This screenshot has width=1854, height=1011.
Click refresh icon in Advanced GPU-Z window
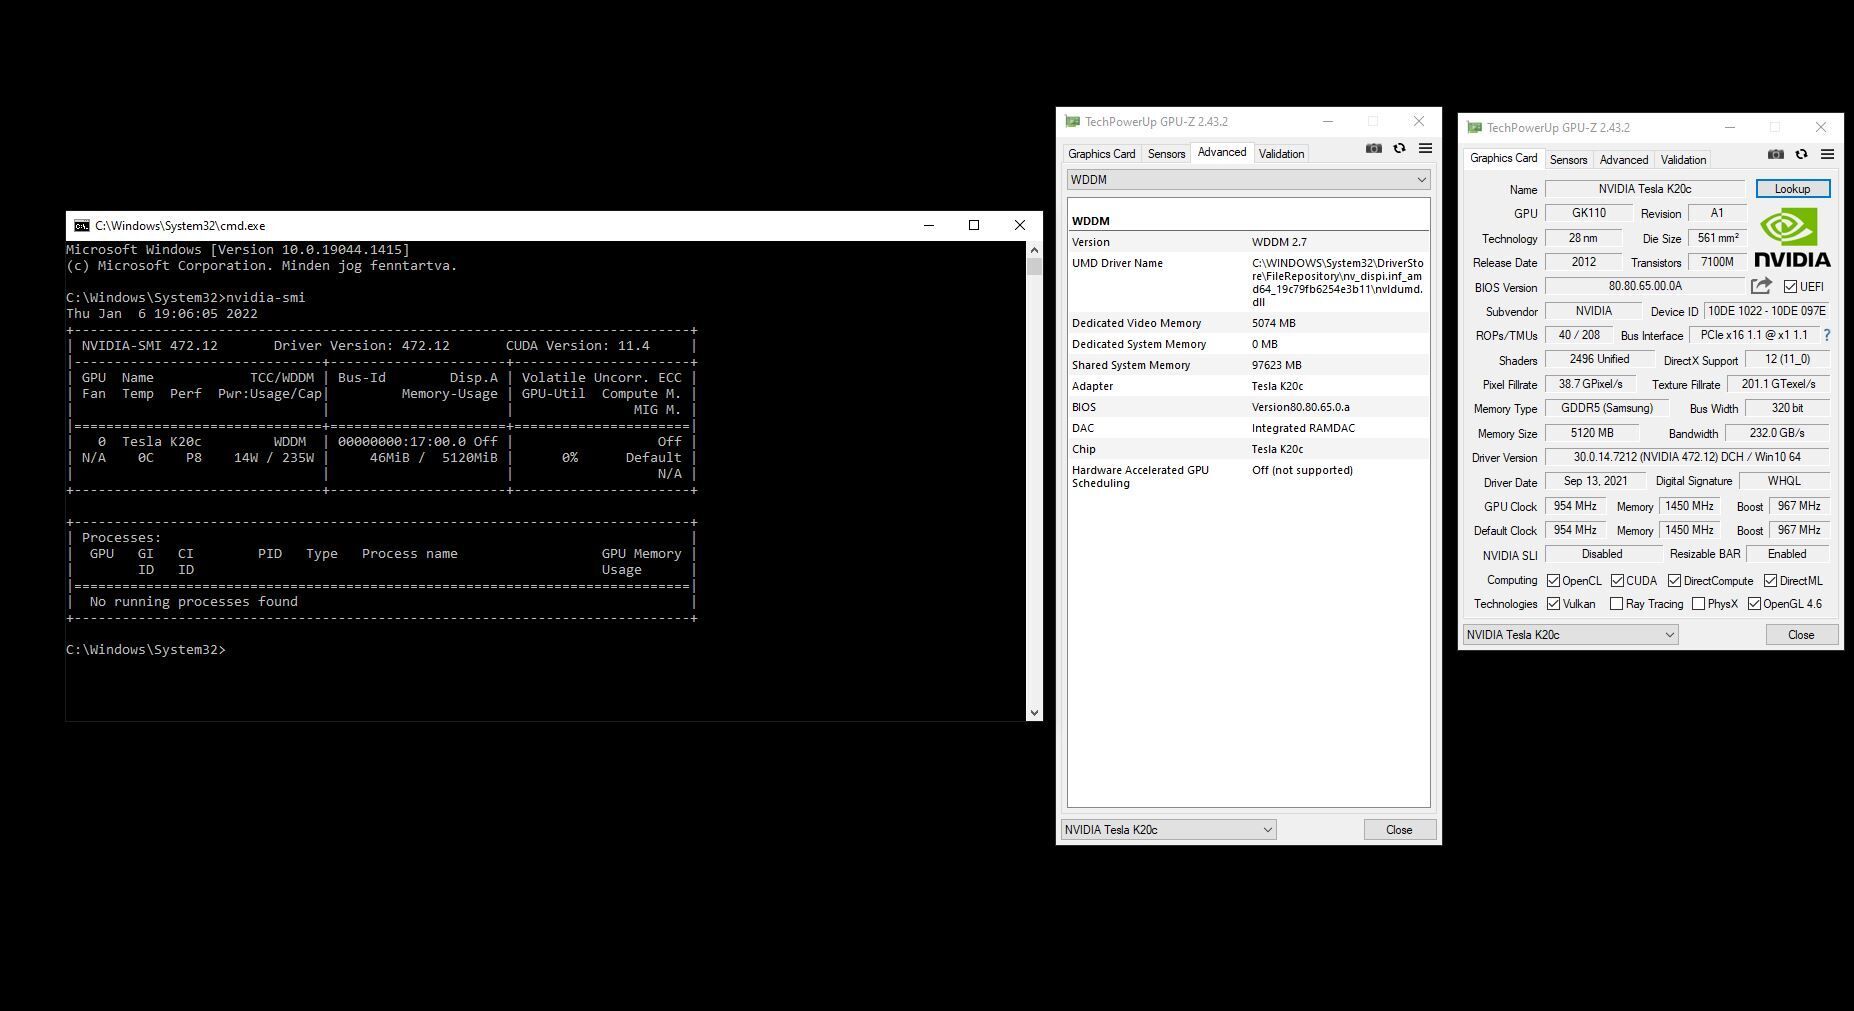coord(1399,148)
